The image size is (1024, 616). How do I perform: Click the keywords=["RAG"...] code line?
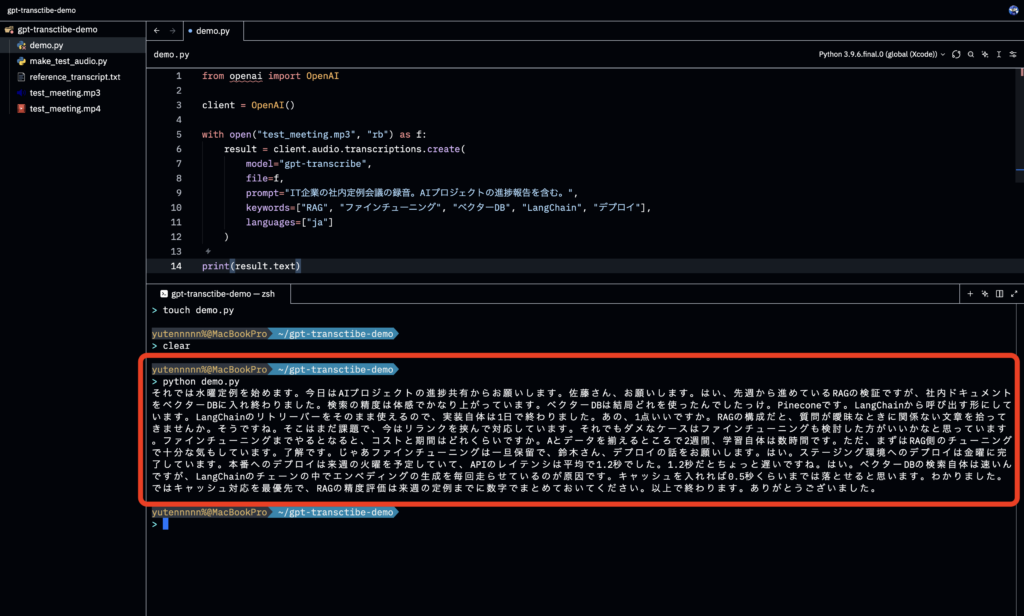pyautogui.click(x=448, y=208)
